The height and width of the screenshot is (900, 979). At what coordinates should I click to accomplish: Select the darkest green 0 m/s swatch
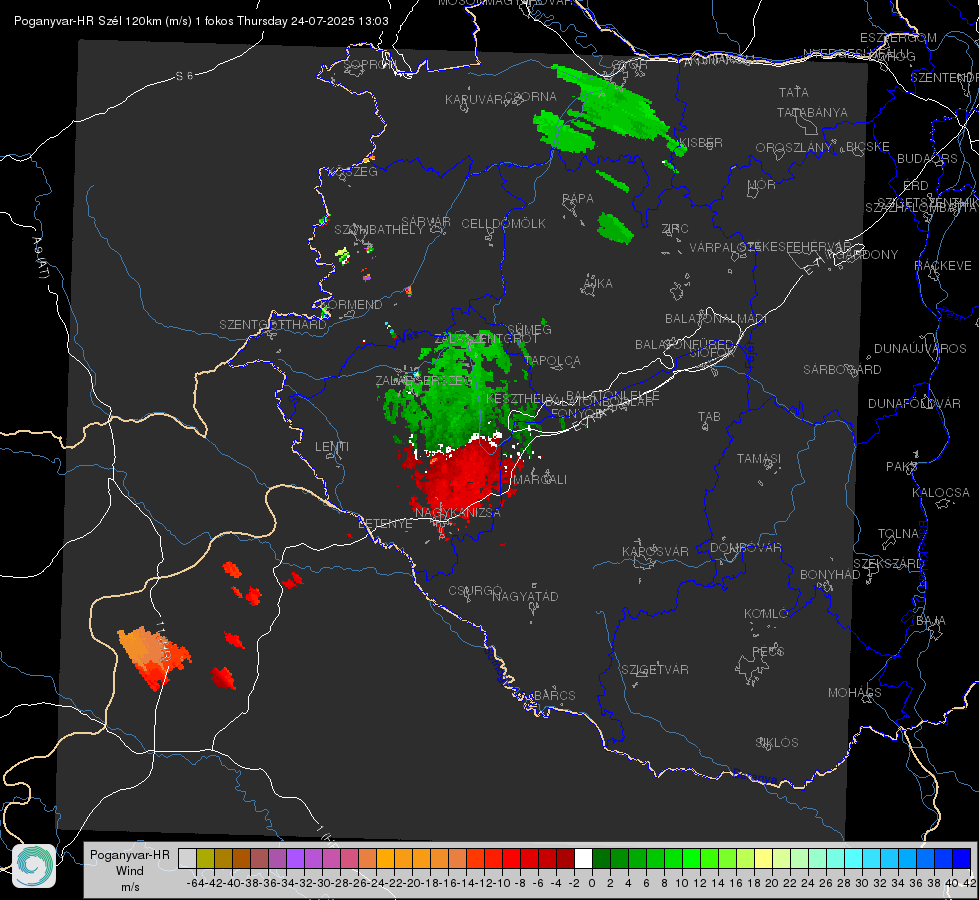pos(601,858)
